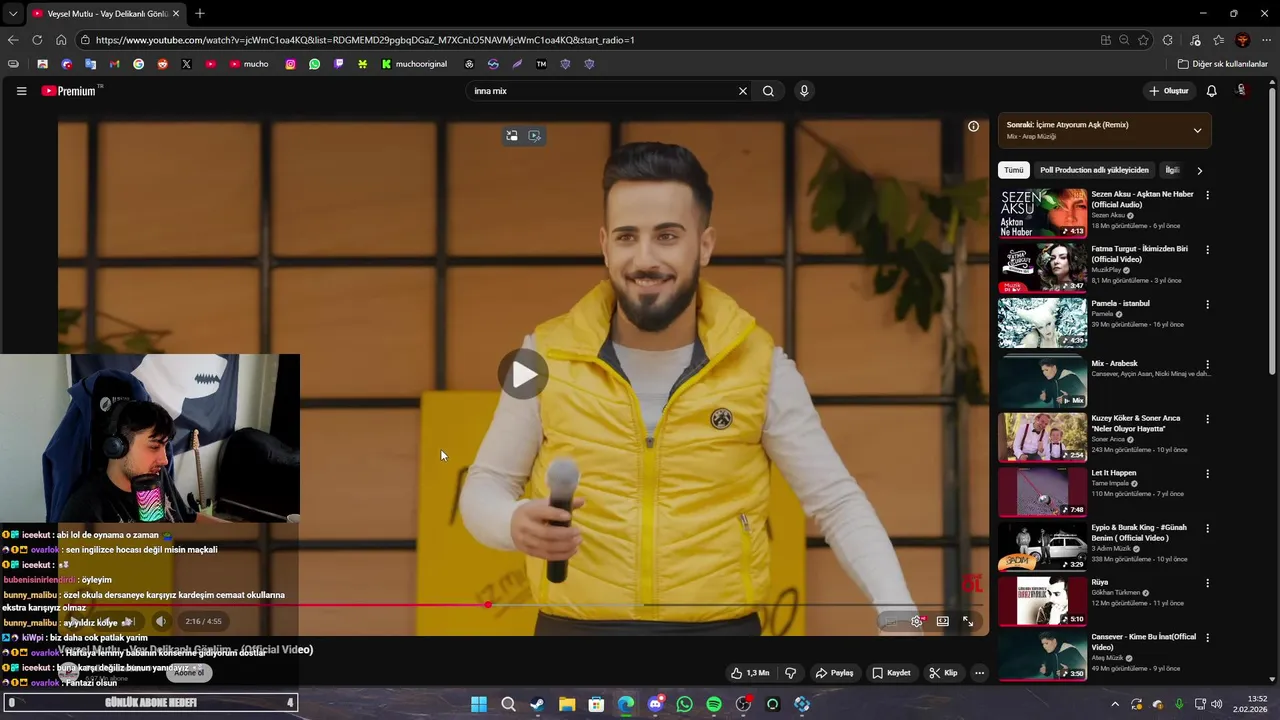
Task: Open a new browser tab
Action: [x=200, y=13]
